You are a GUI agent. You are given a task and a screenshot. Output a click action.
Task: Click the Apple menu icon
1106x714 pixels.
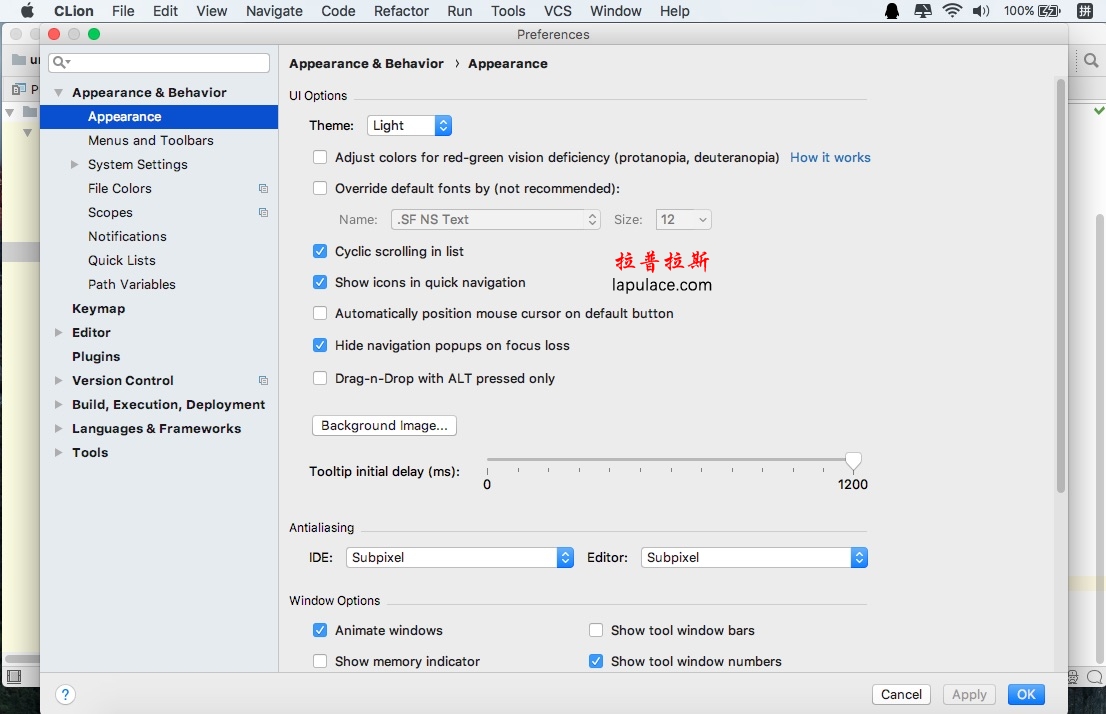click(27, 11)
